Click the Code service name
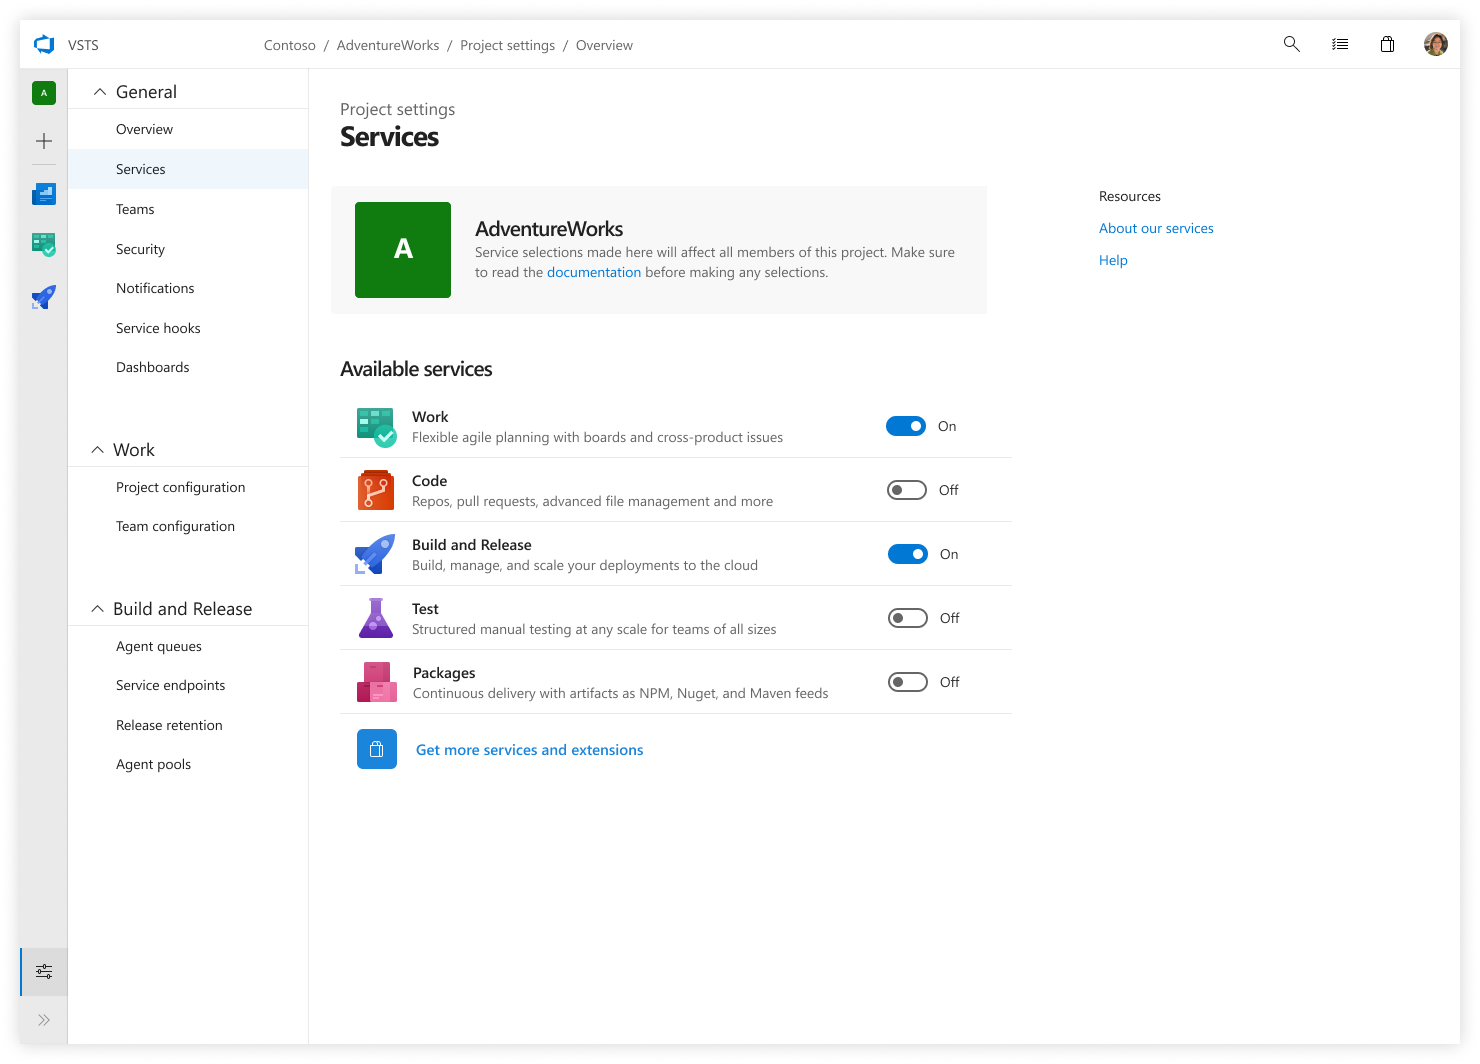This screenshot has width=1480, height=1064. pos(430,481)
